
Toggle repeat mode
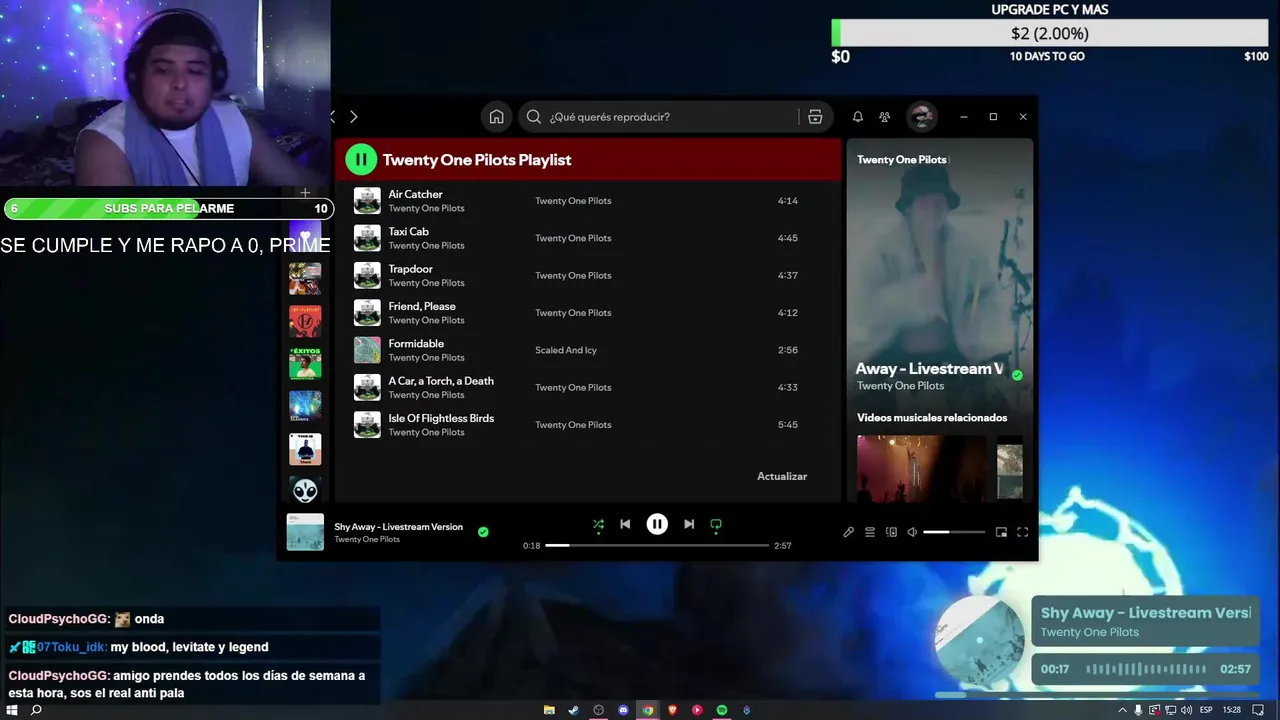coord(716,524)
